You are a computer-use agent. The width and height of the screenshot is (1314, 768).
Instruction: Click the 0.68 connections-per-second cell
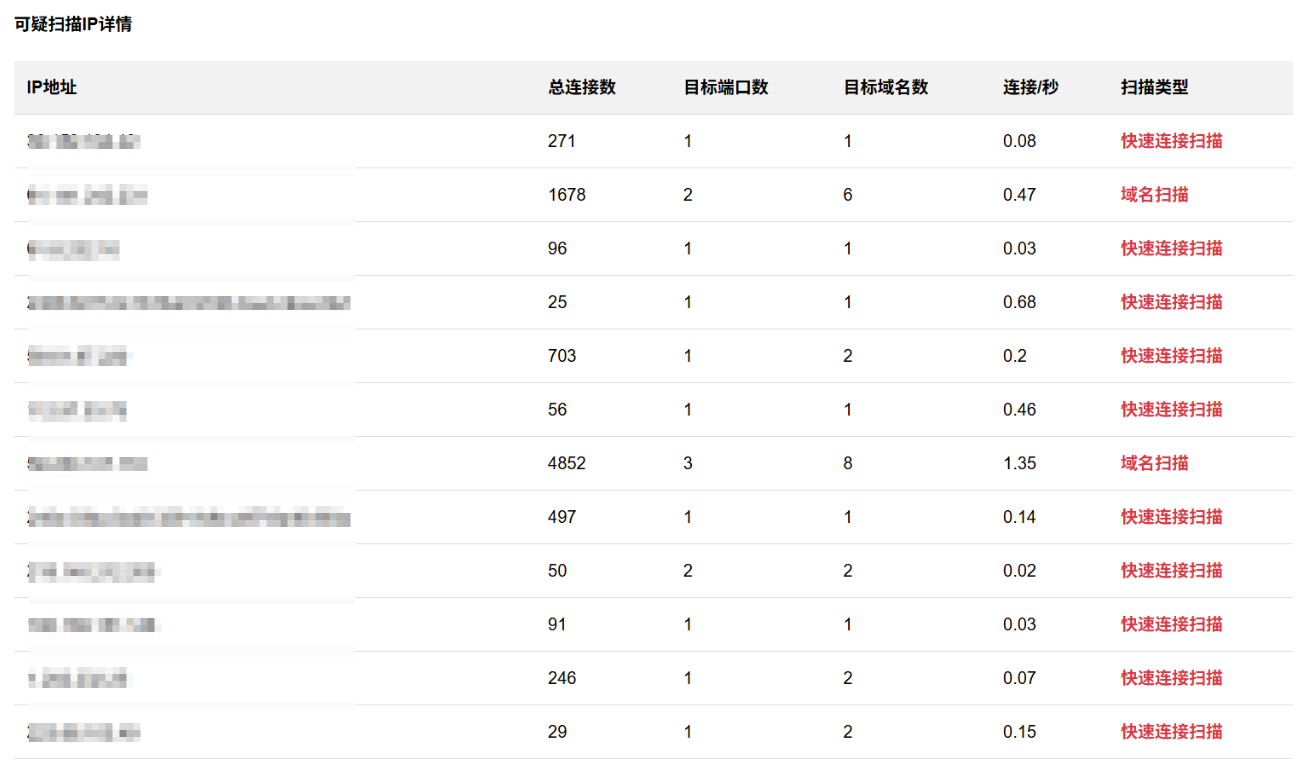(x=1019, y=302)
